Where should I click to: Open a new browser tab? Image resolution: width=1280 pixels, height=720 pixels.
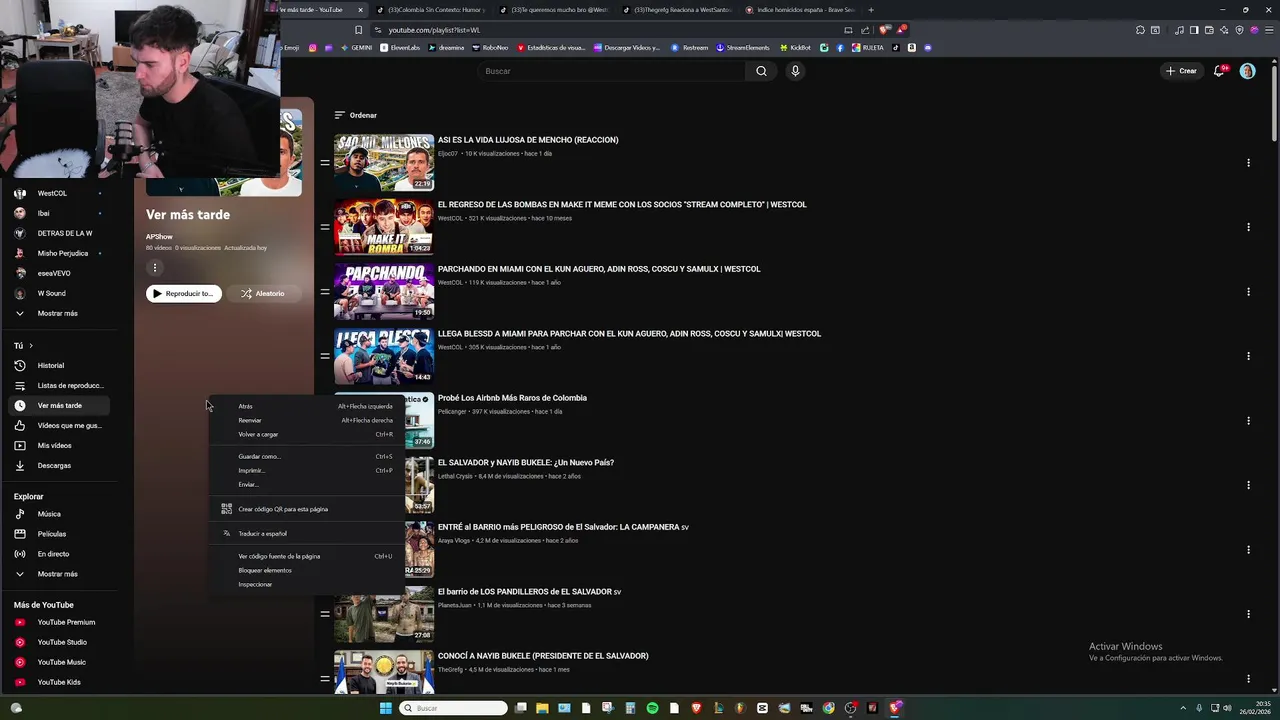pos(871,10)
